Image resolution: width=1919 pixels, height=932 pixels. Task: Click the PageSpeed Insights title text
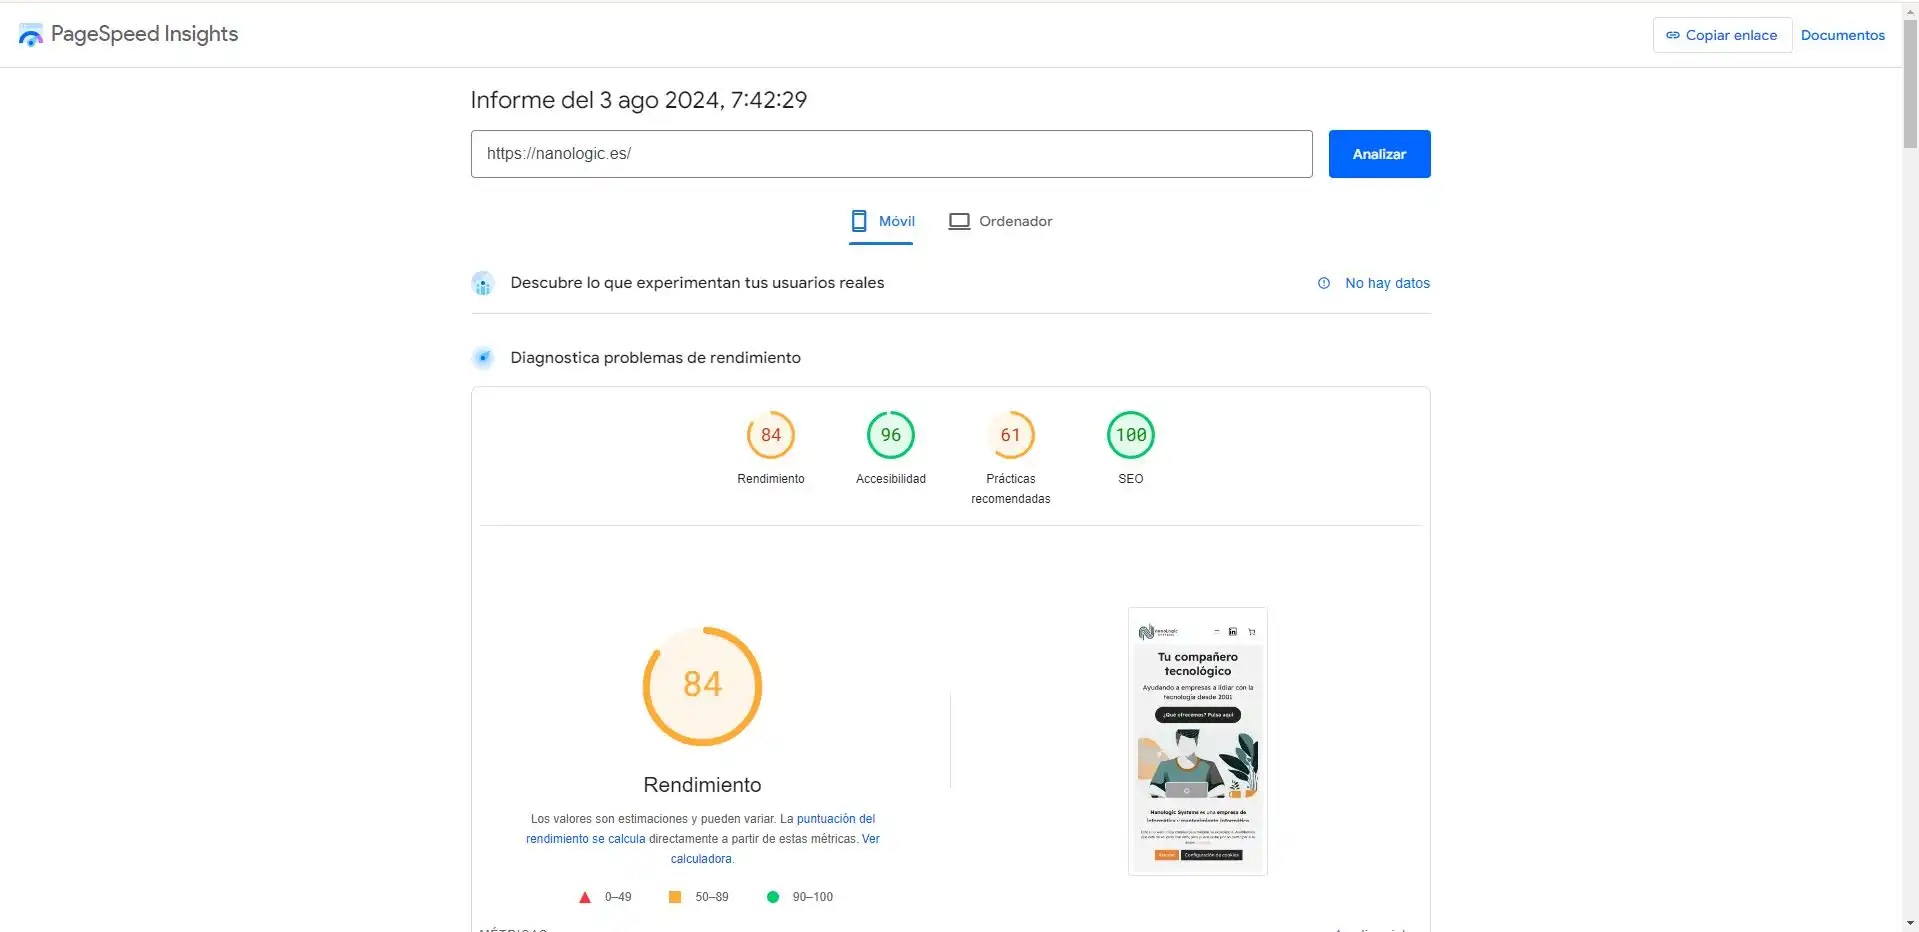145,34
